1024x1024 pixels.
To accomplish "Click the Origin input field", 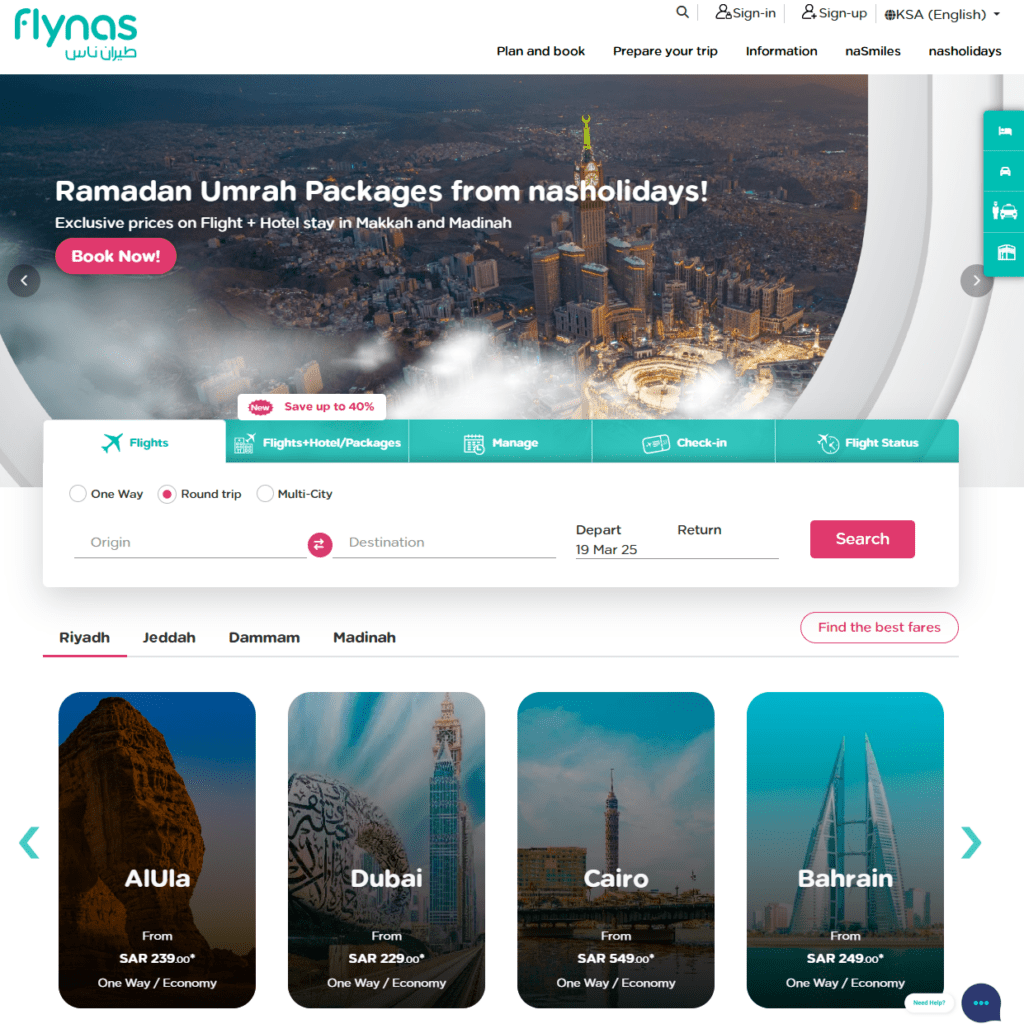I will [x=190, y=543].
